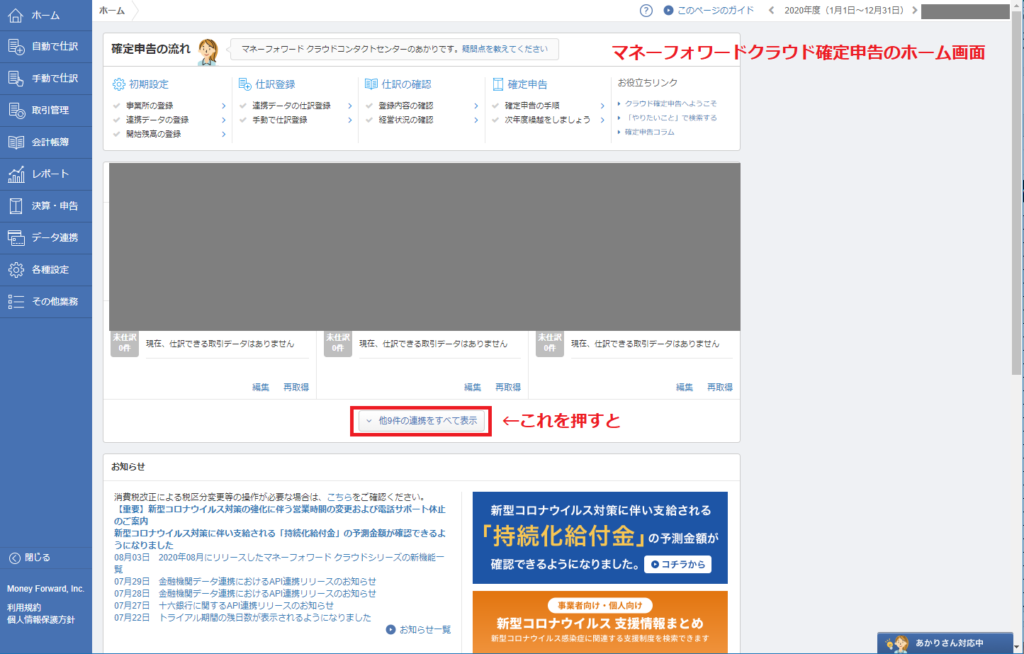Open 持続化給付金の予測金額 notice link
Image resolution: width=1024 pixels, height=654 pixels.
(x=280, y=539)
